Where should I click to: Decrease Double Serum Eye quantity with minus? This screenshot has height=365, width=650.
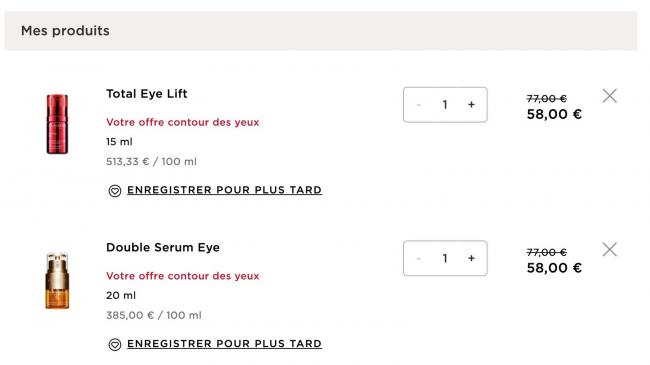click(419, 258)
